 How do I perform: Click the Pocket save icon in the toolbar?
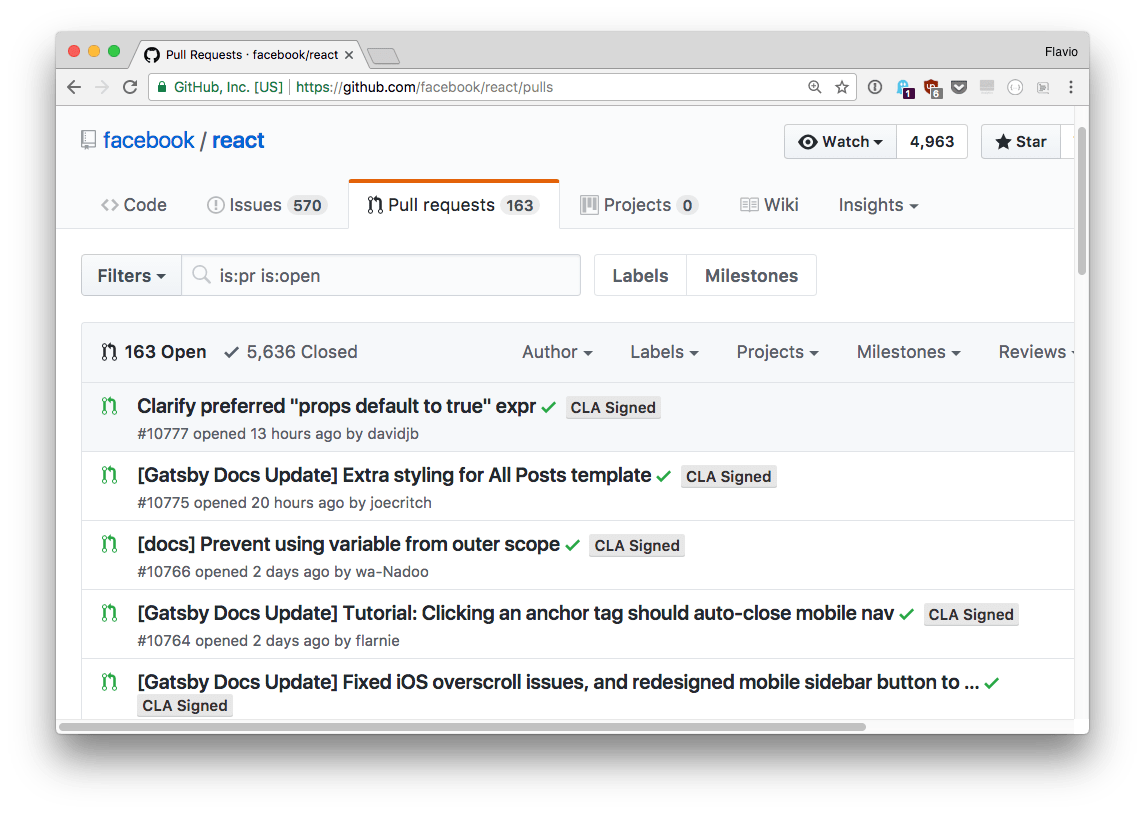[959, 87]
